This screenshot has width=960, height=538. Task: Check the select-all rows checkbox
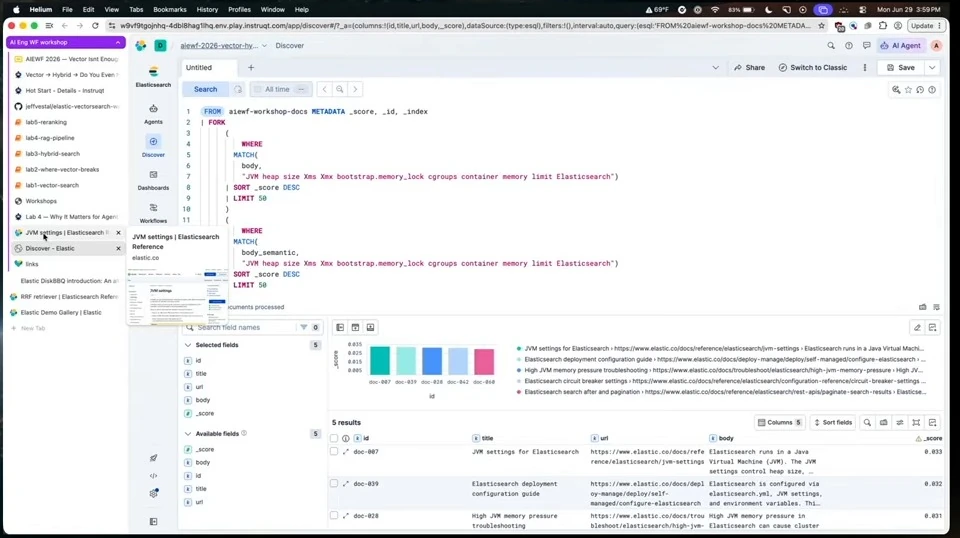click(x=334, y=438)
